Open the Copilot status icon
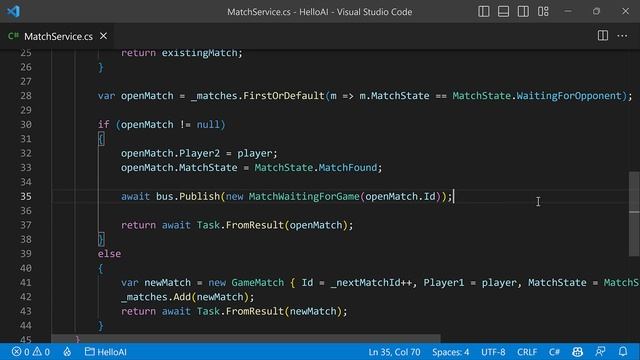 [577, 352]
